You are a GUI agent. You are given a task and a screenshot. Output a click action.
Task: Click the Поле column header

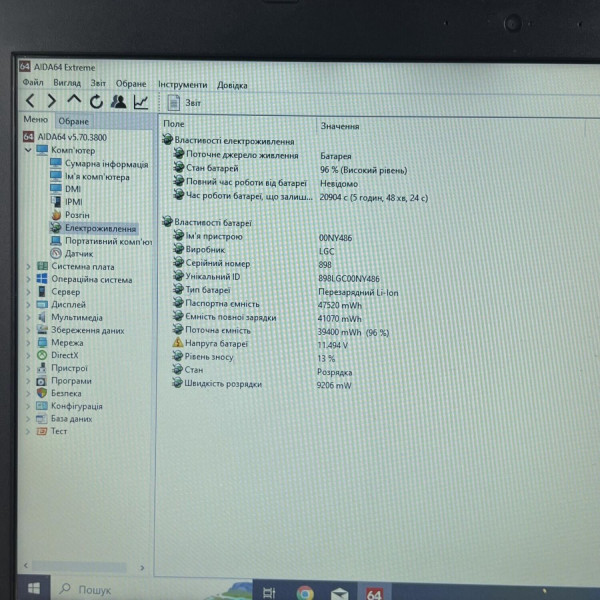[x=173, y=124]
